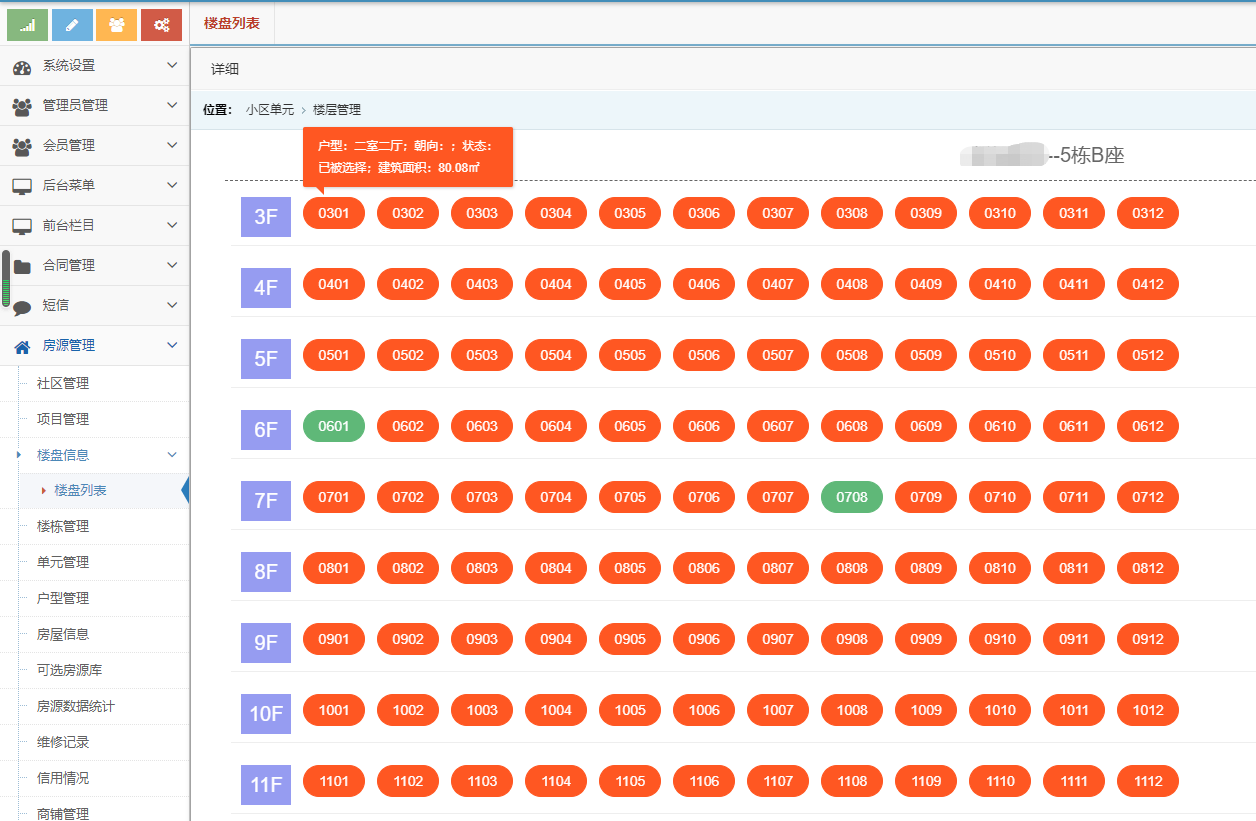Click the green signal bars icon button
The width and height of the screenshot is (1256, 821).
(x=28, y=25)
